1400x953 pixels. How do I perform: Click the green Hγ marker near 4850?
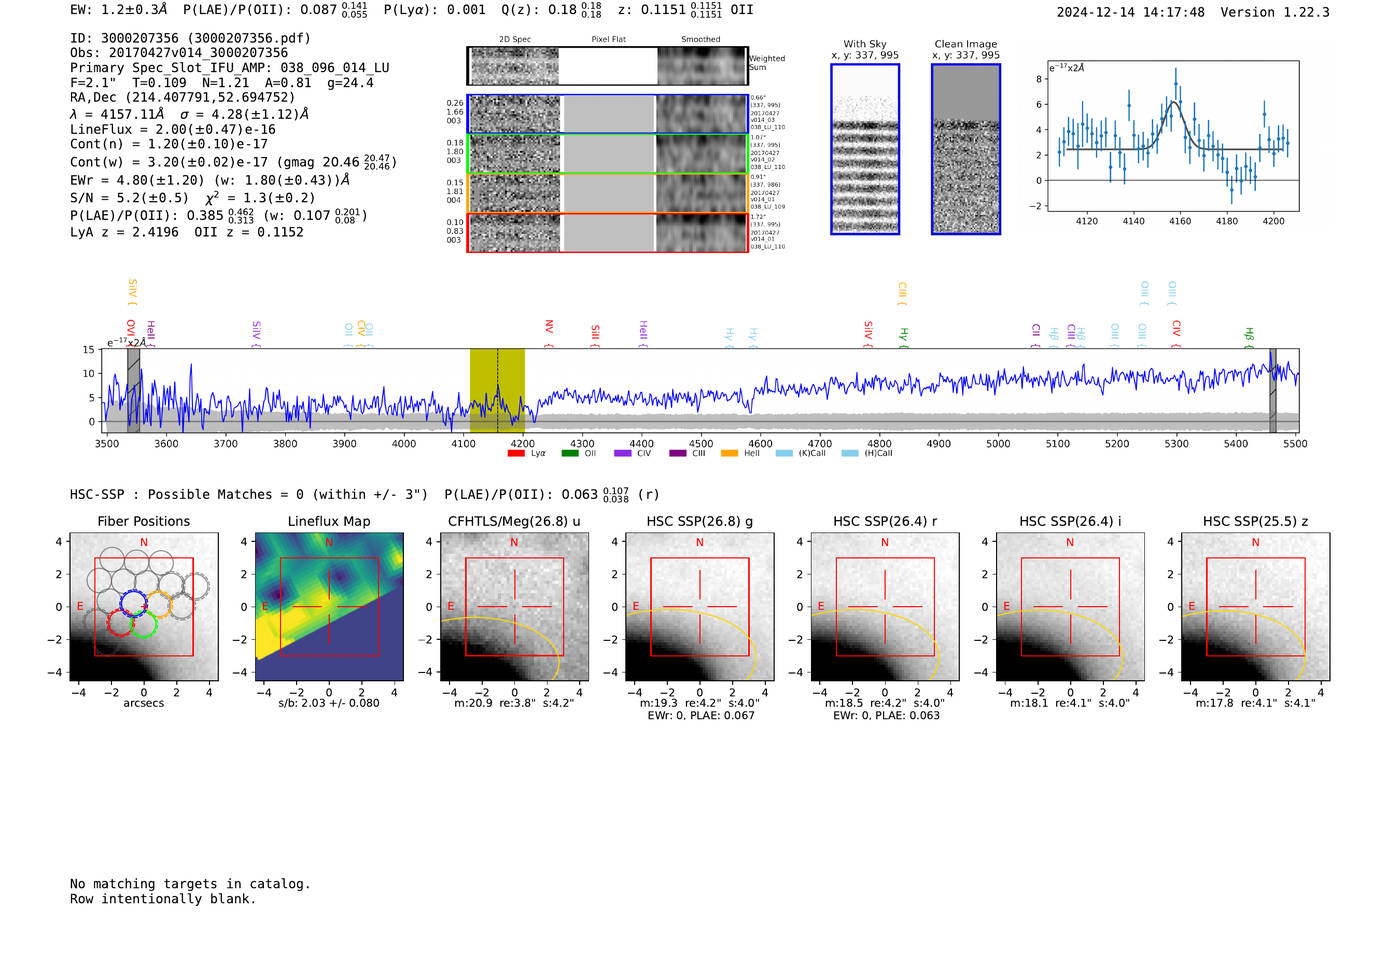[904, 337]
